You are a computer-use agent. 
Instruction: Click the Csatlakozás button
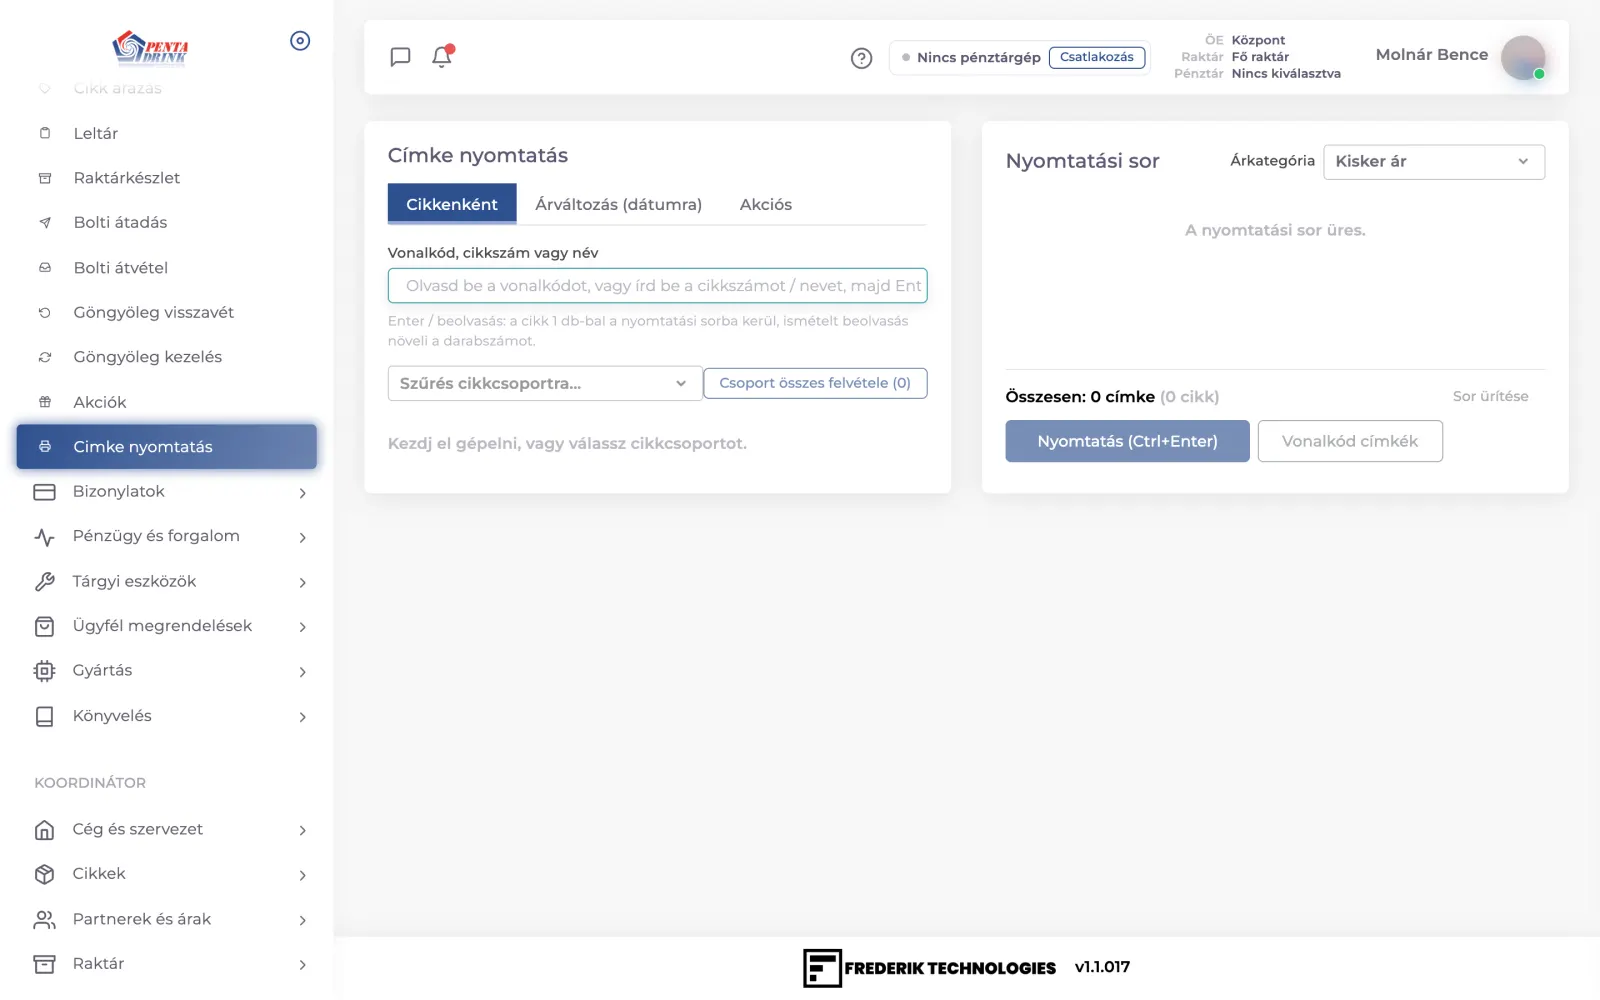1097,57
